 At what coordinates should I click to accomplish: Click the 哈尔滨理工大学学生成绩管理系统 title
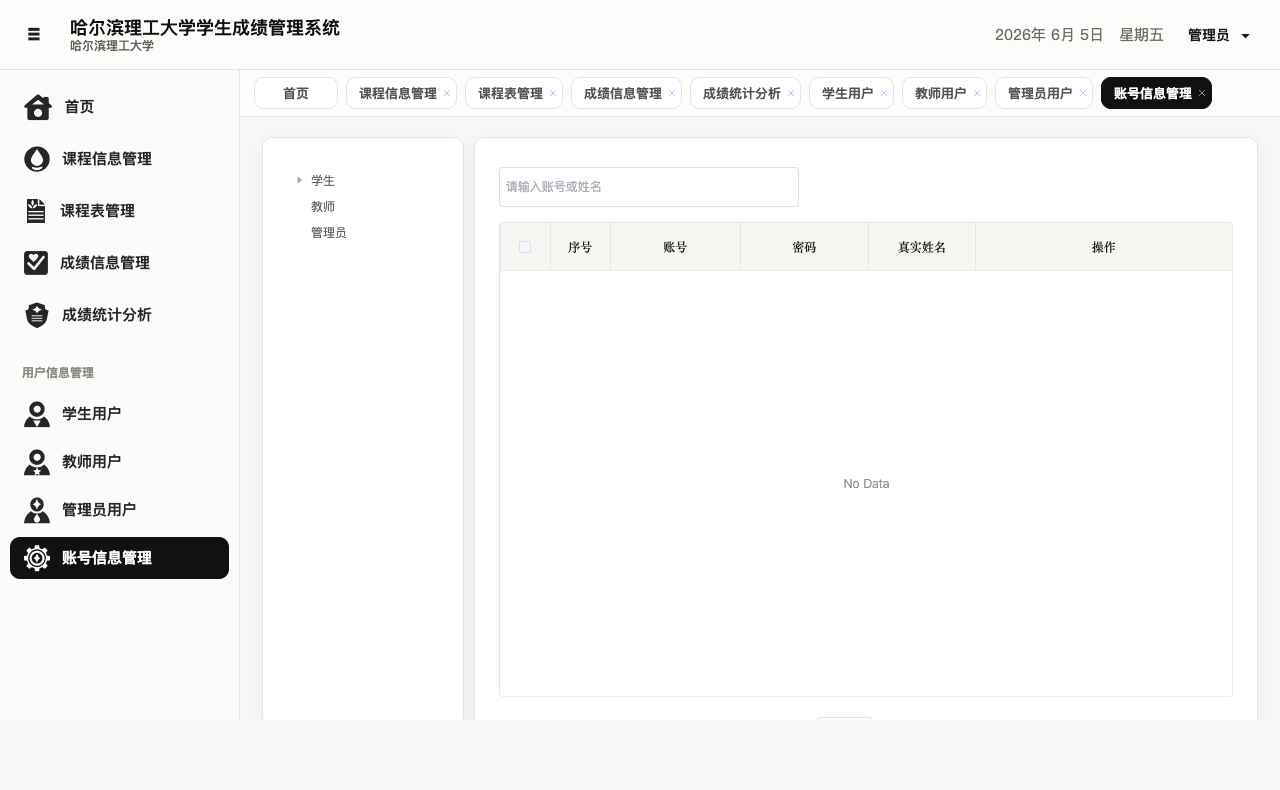tap(205, 27)
